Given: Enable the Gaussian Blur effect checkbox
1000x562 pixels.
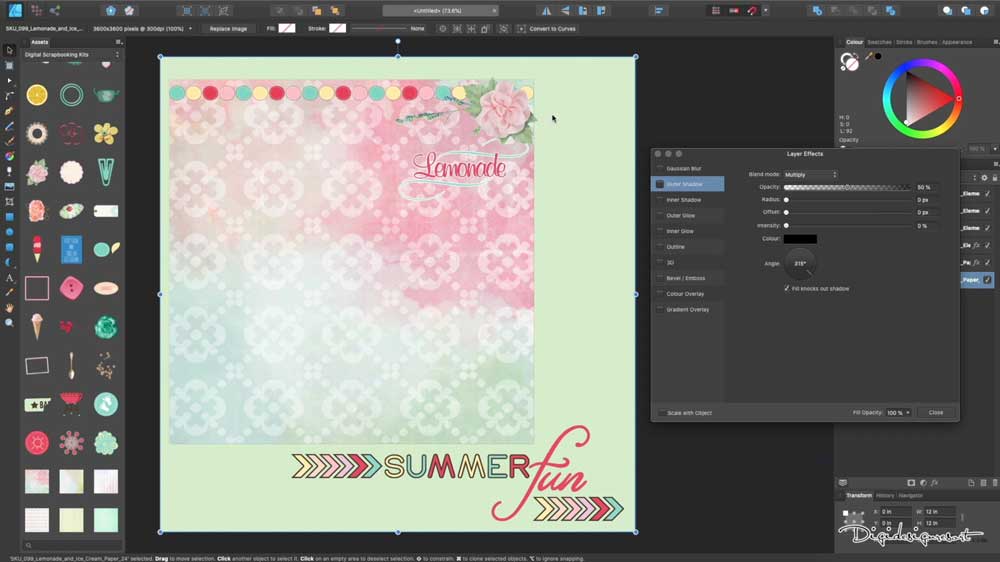Looking at the screenshot, I should pyautogui.click(x=660, y=168).
